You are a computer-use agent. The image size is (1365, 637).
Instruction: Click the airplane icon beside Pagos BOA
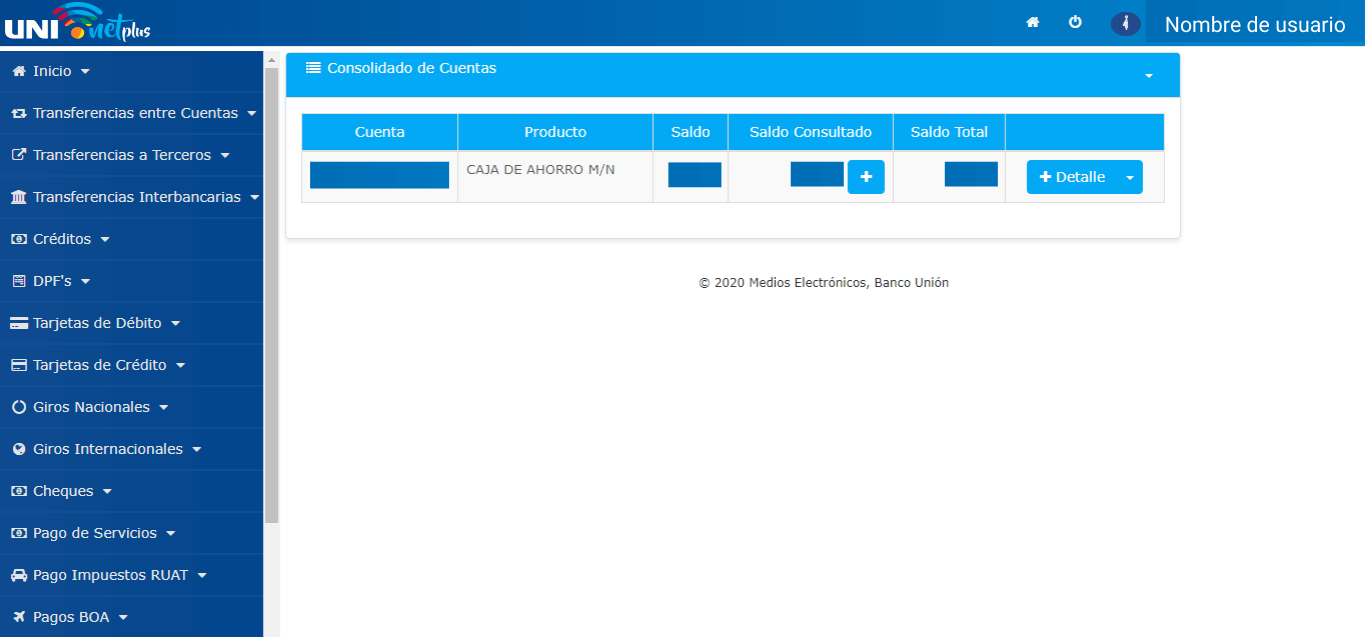[x=18, y=618]
